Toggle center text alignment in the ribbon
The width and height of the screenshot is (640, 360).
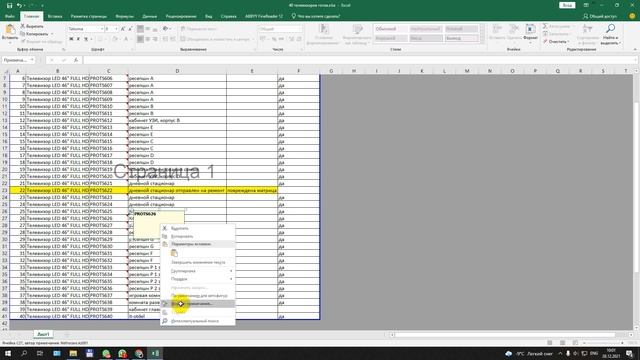[148, 39]
